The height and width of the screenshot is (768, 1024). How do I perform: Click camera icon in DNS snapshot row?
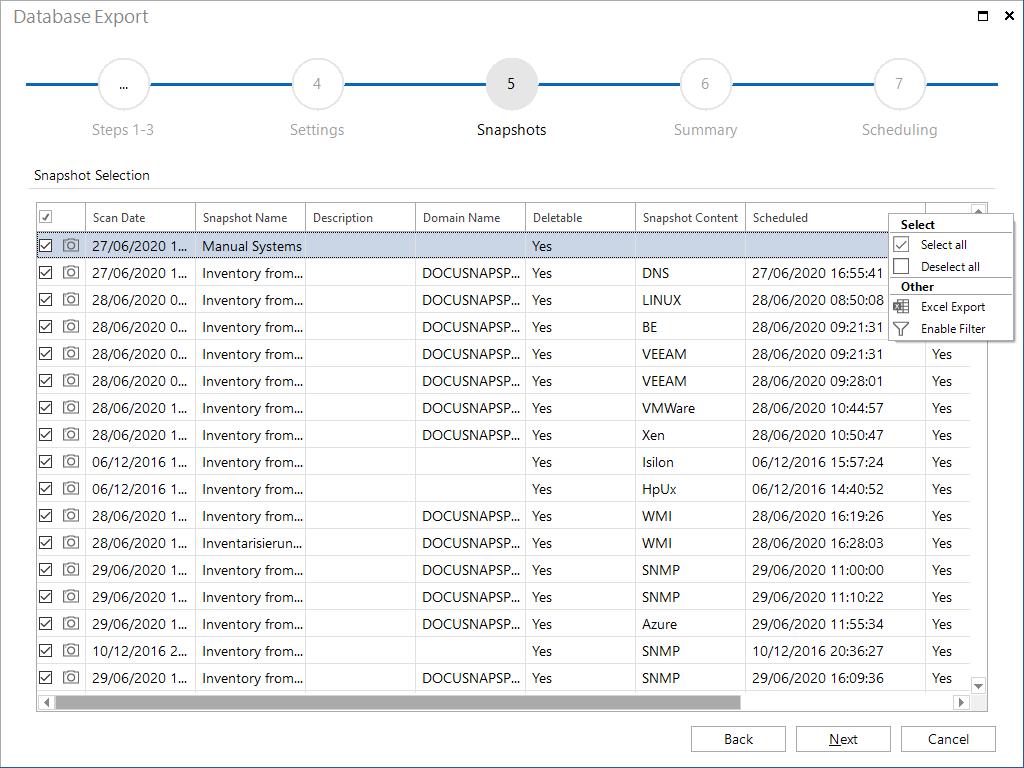click(71, 272)
